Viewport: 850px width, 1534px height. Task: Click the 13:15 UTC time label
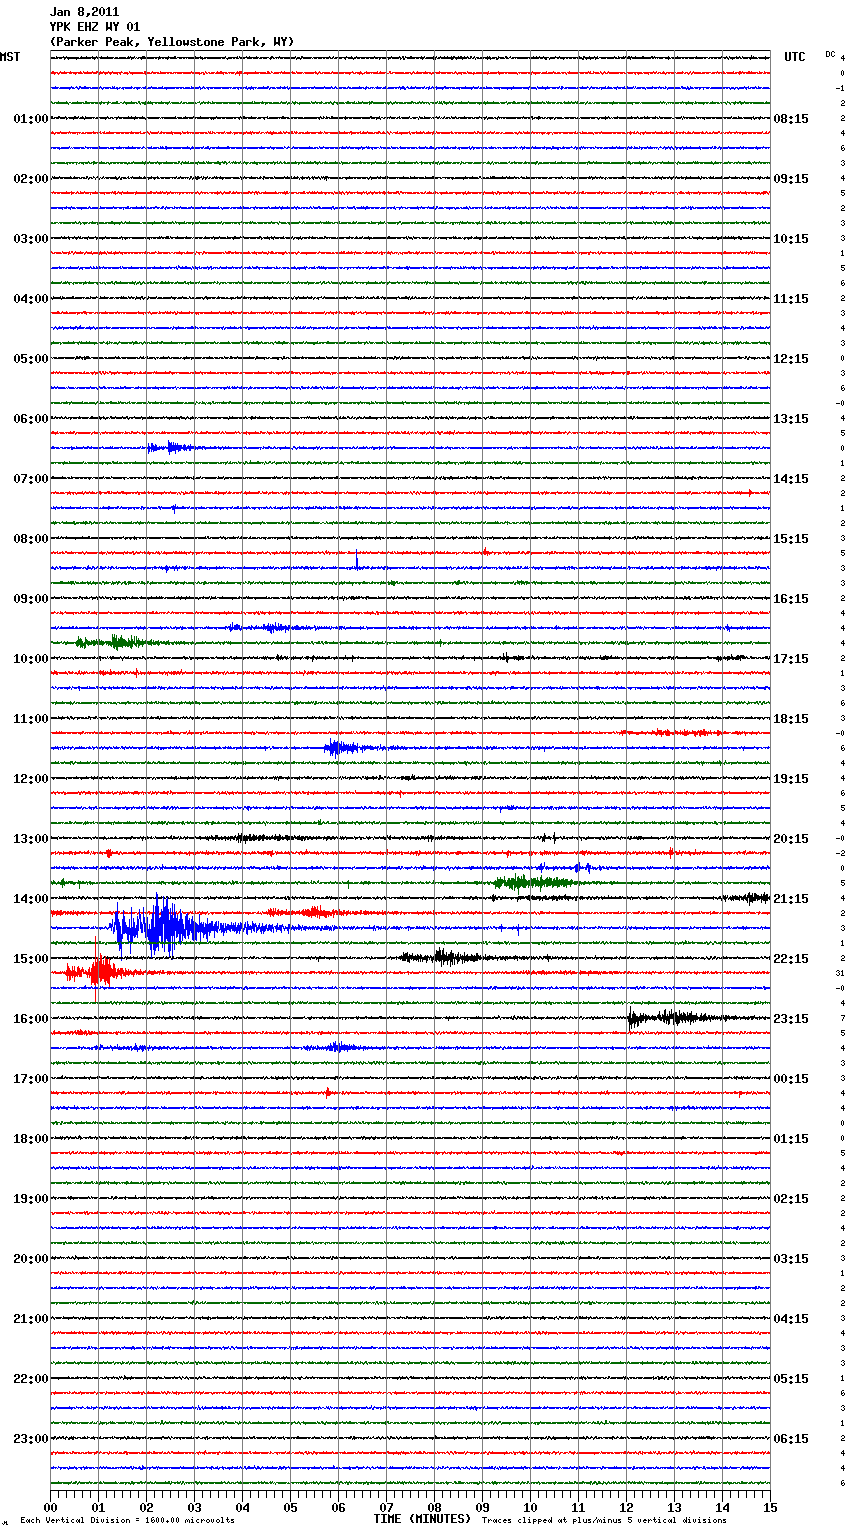[791, 419]
